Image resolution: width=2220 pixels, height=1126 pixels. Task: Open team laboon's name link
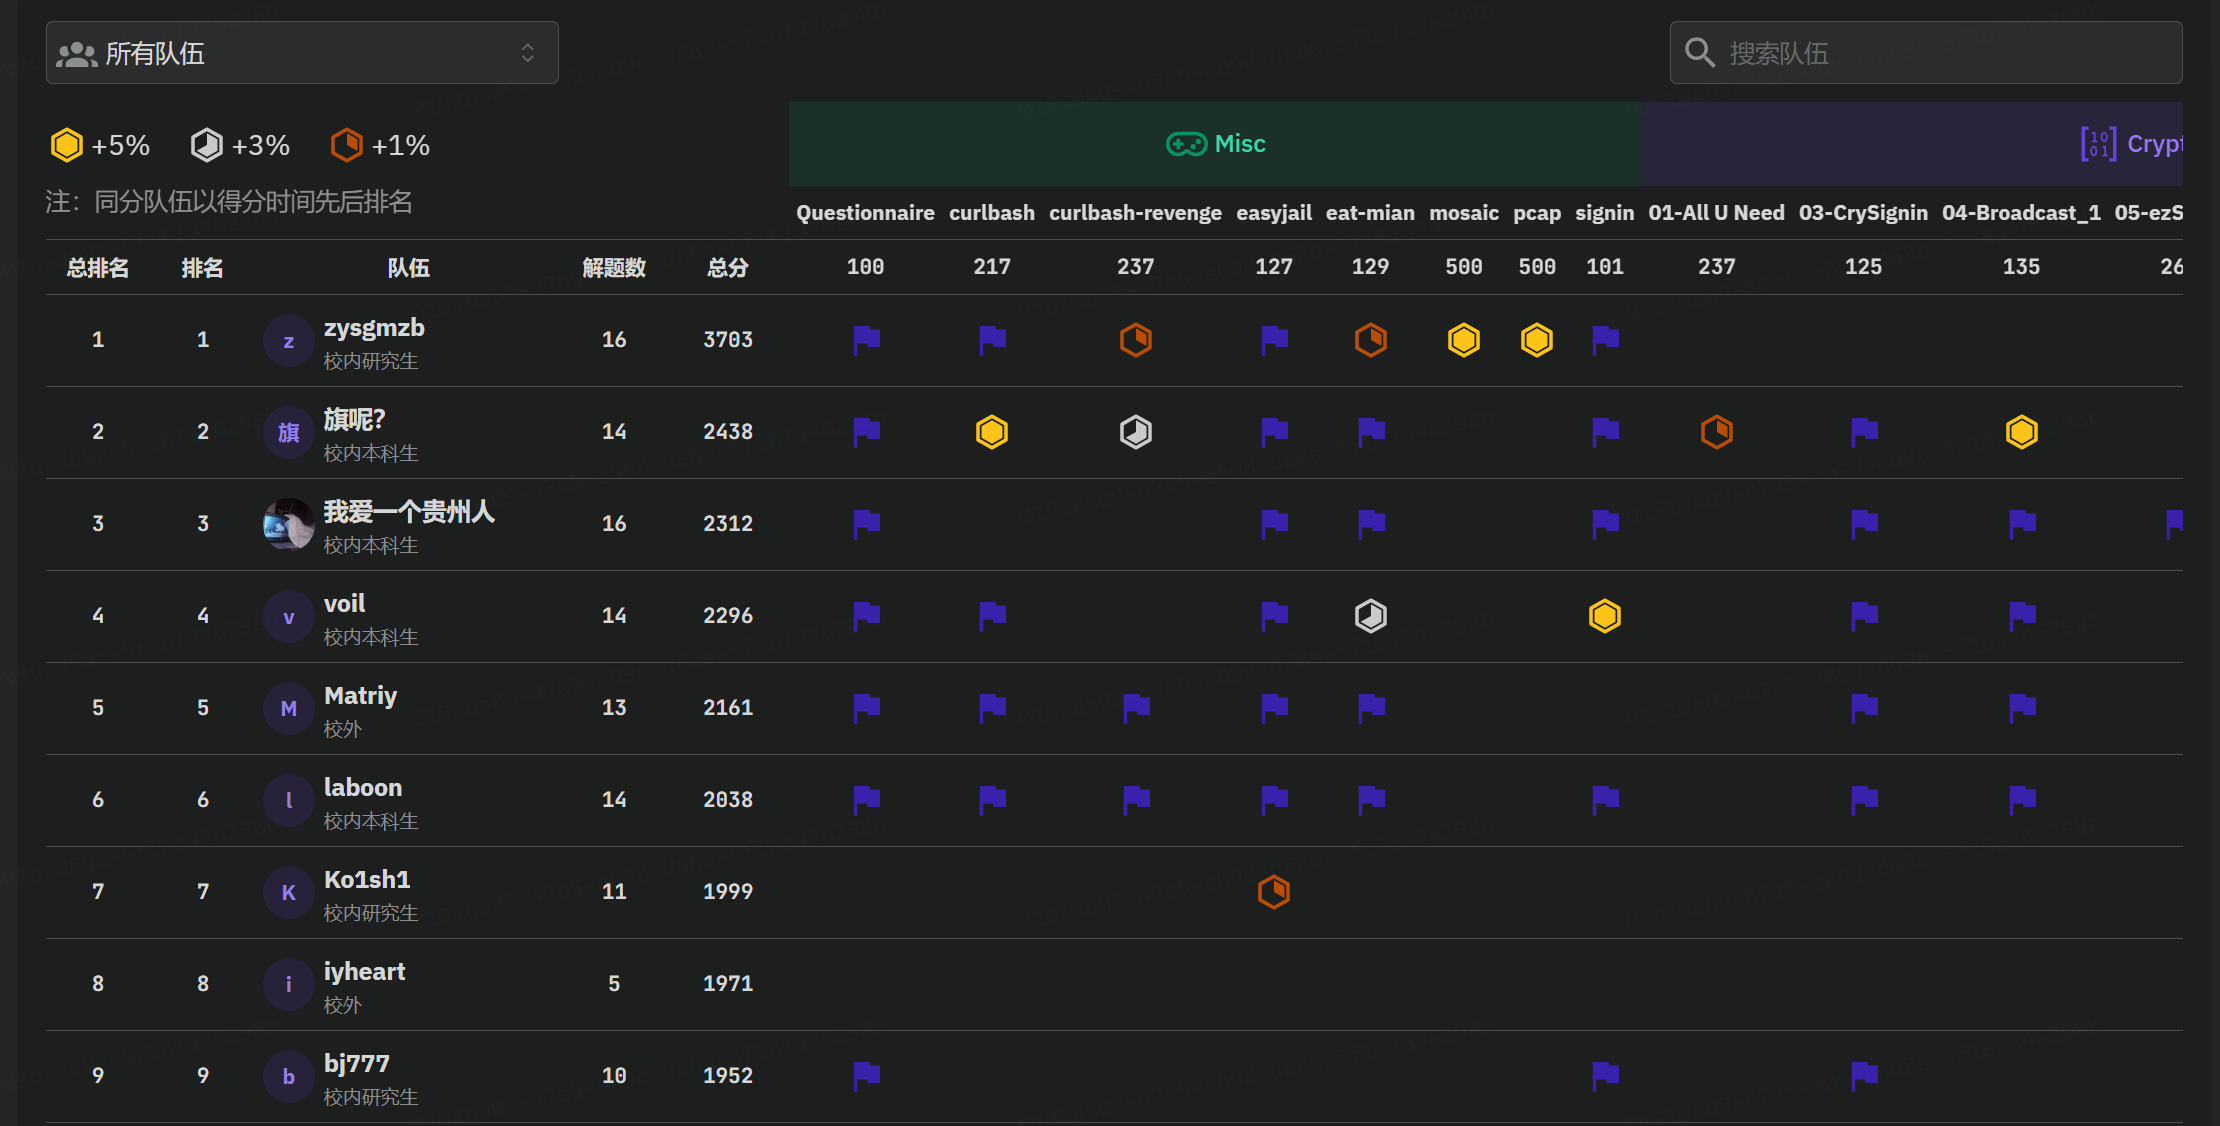click(x=363, y=788)
